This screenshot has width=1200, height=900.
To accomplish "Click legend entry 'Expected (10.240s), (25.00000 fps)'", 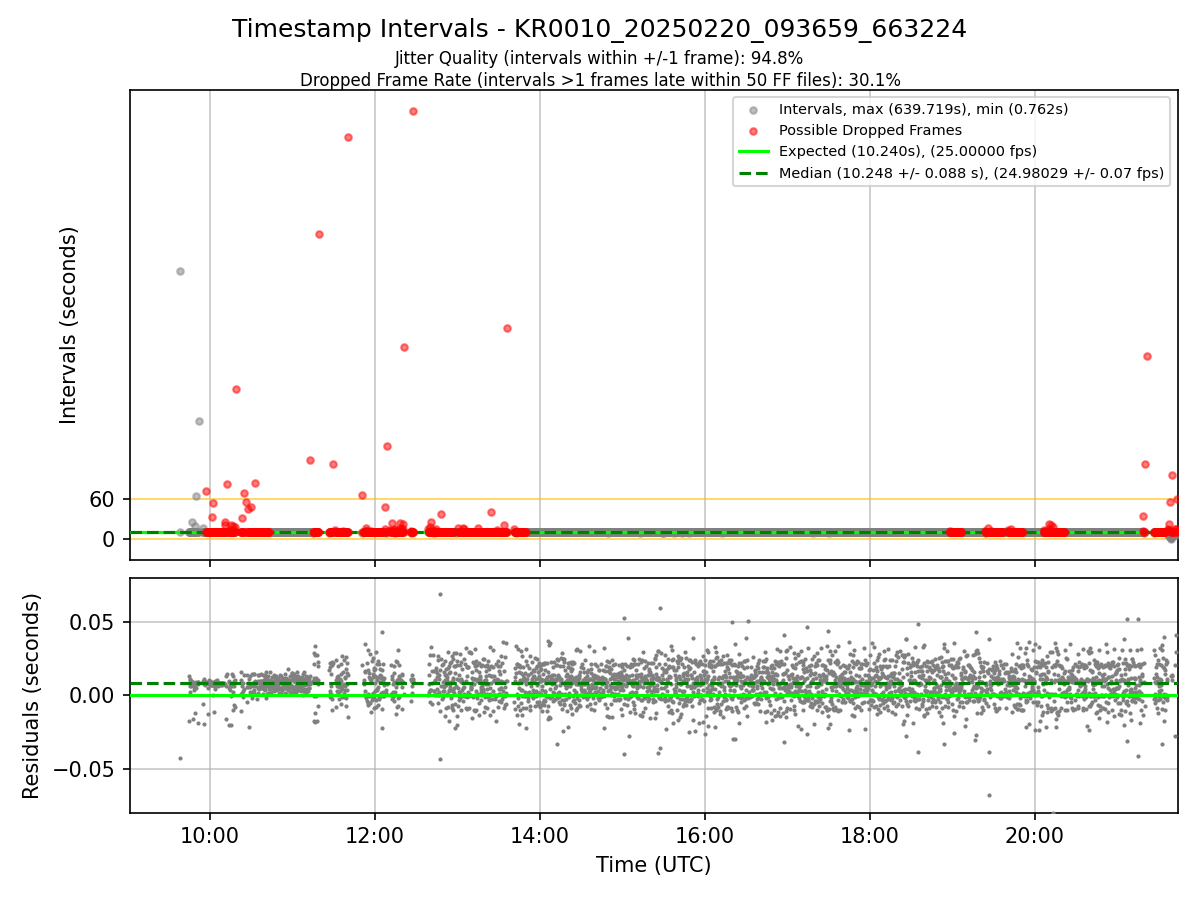I will click(x=907, y=152).
